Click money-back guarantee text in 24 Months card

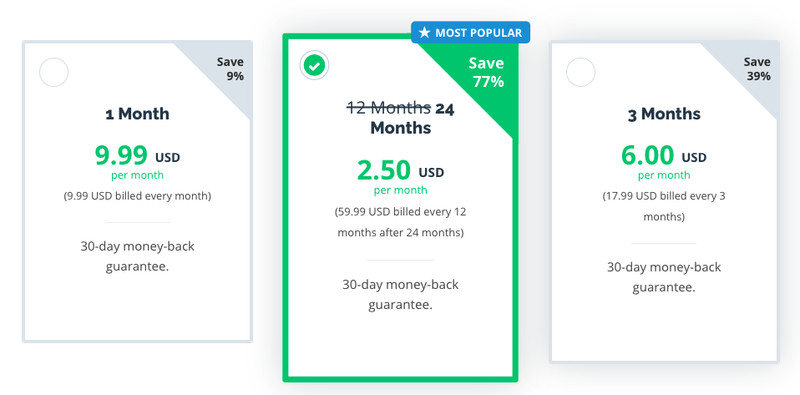tap(401, 294)
